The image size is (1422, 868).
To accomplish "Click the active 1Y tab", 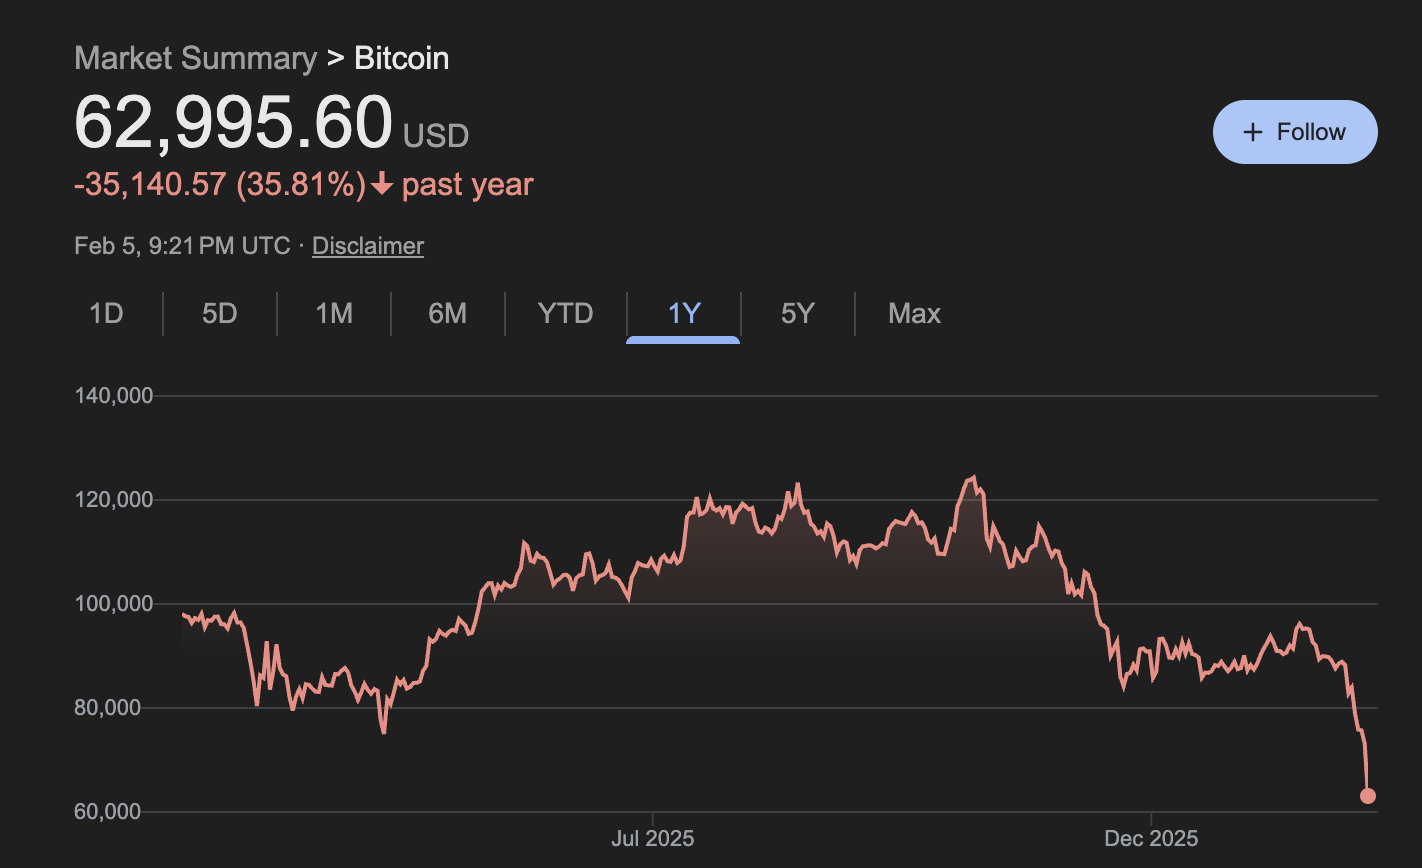I will (x=684, y=314).
